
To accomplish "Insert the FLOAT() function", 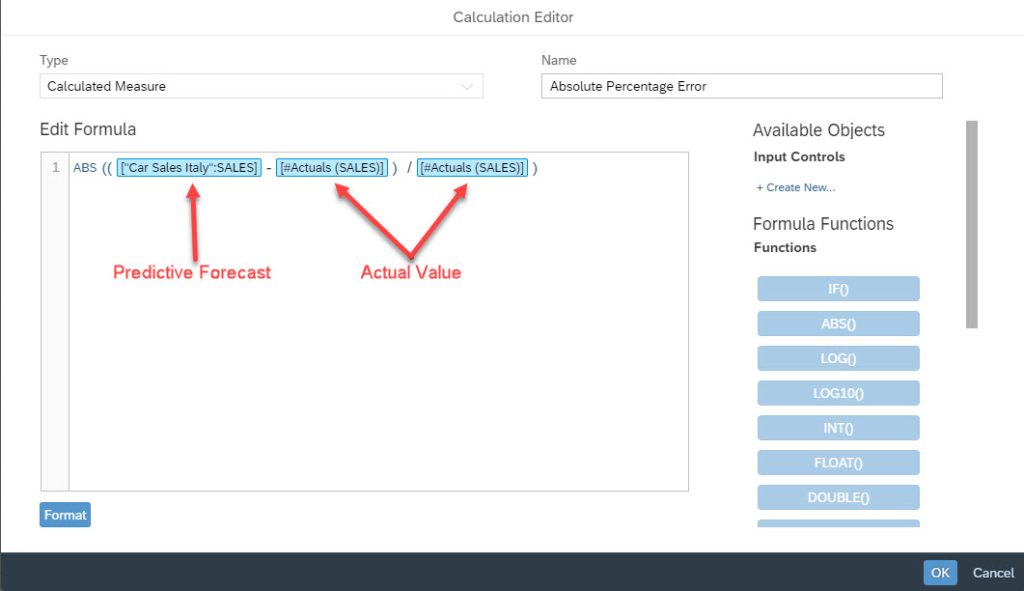I will [x=839, y=462].
